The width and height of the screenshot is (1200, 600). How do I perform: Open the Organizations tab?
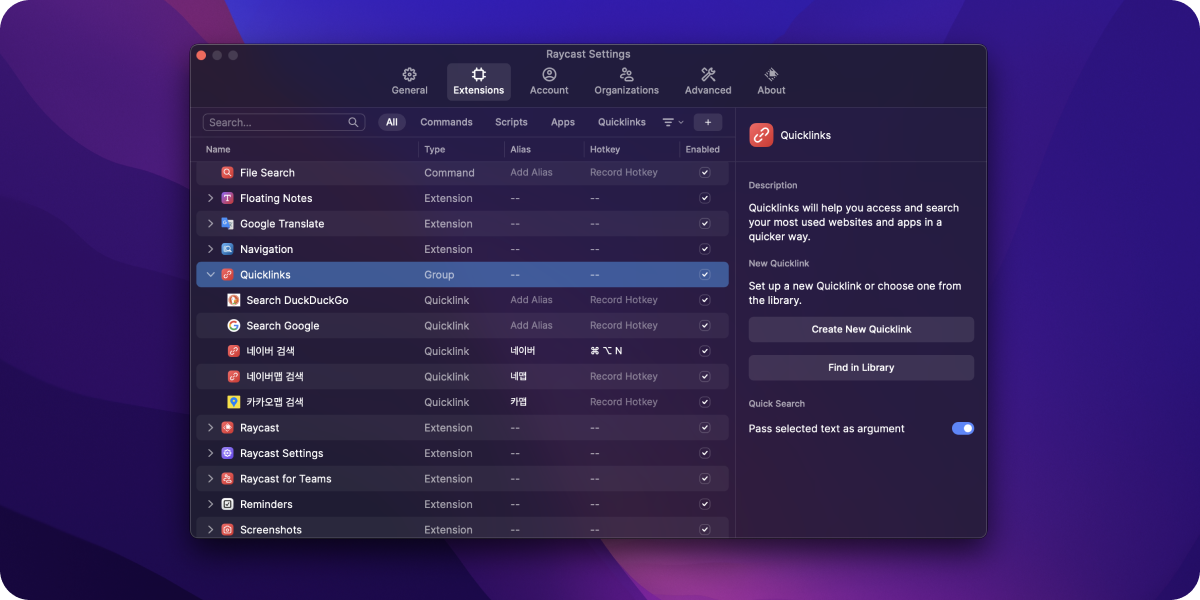626,82
